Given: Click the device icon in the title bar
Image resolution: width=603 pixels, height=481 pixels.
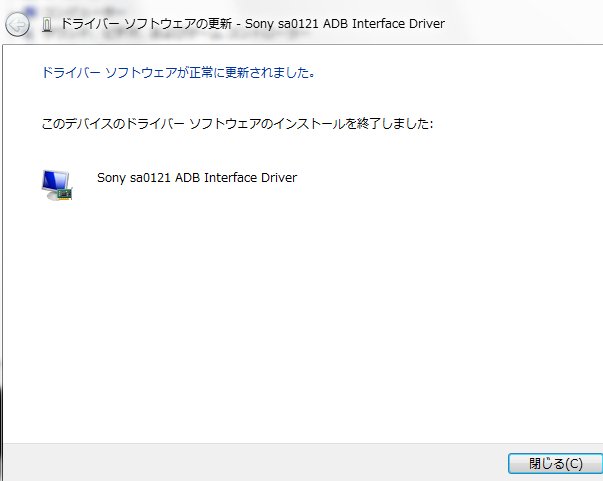Looking at the screenshot, I should pyautogui.click(x=47, y=25).
